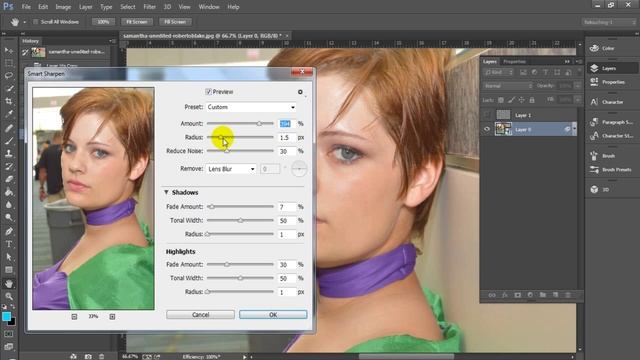Screen dimensions: 640x360
Task: Zoom out the Smart Sharpen preview
Action: tap(74, 316)
